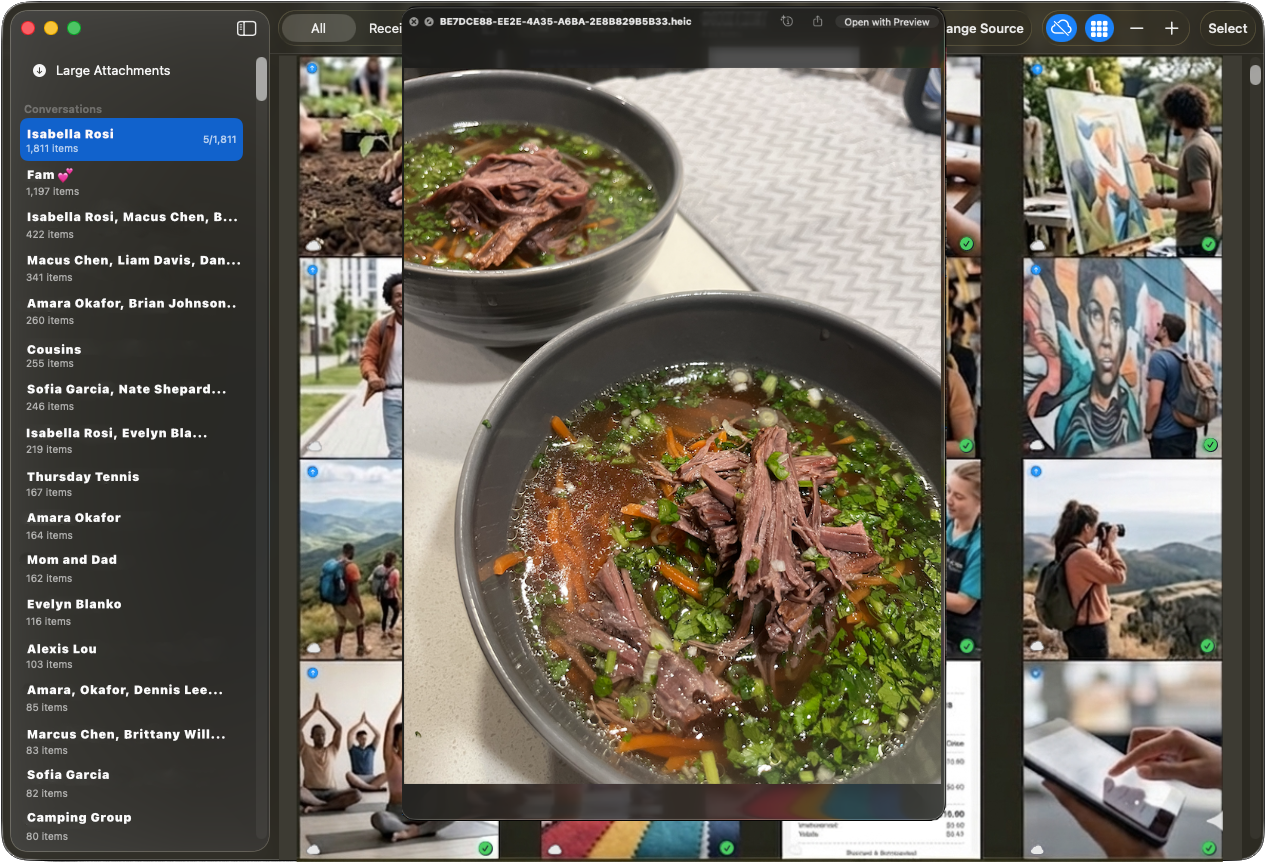
Task: Click the rotate icon in Quick Look header
Action: [x=787, y=22]
